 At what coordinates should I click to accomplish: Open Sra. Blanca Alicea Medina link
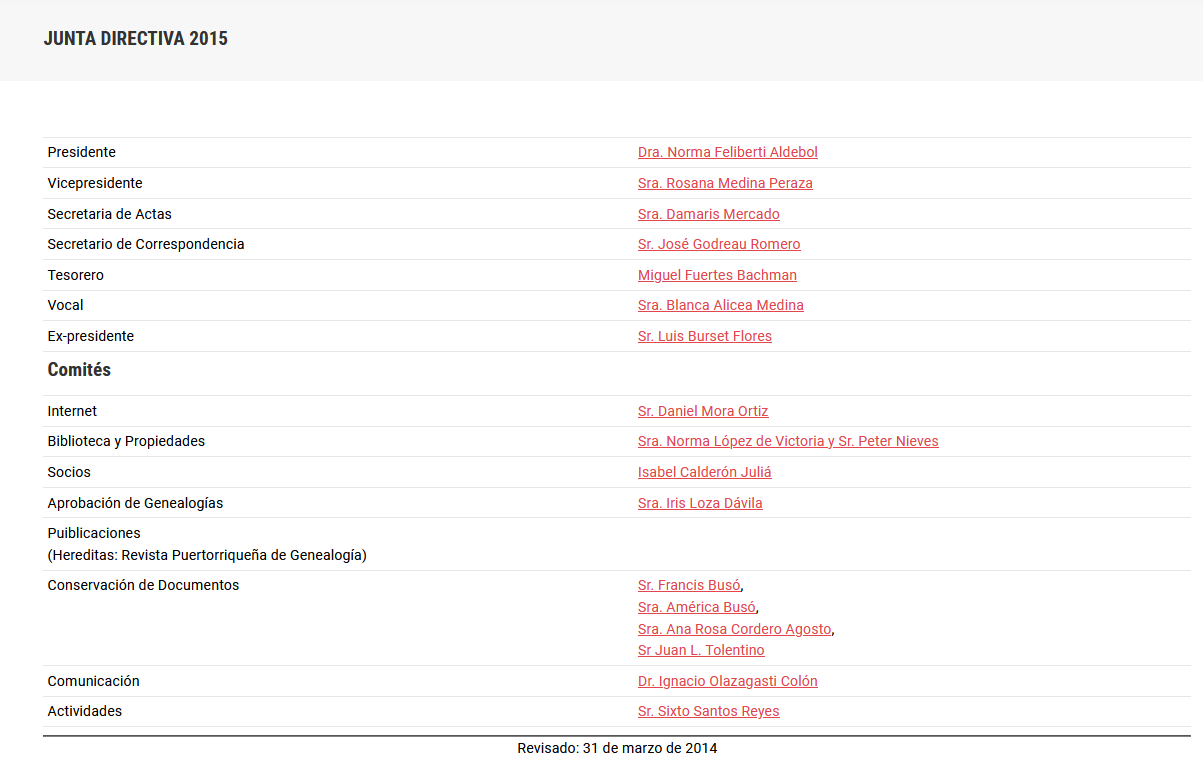[x=720, y=305]
